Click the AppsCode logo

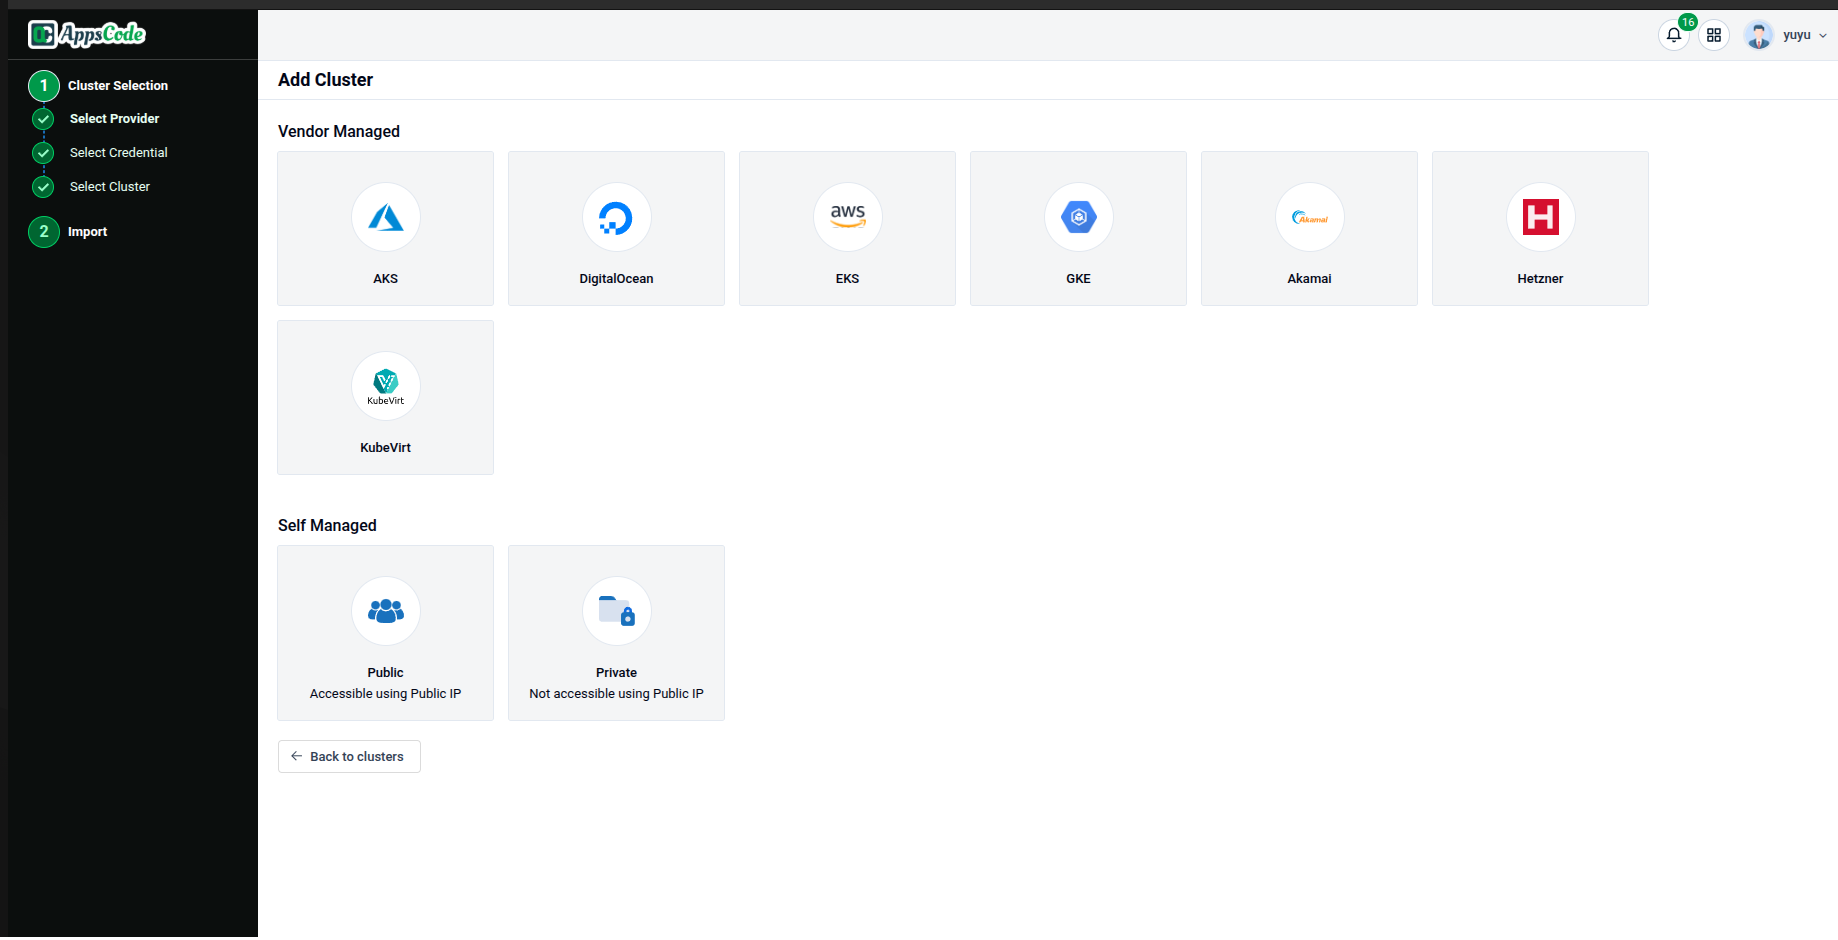87,35
